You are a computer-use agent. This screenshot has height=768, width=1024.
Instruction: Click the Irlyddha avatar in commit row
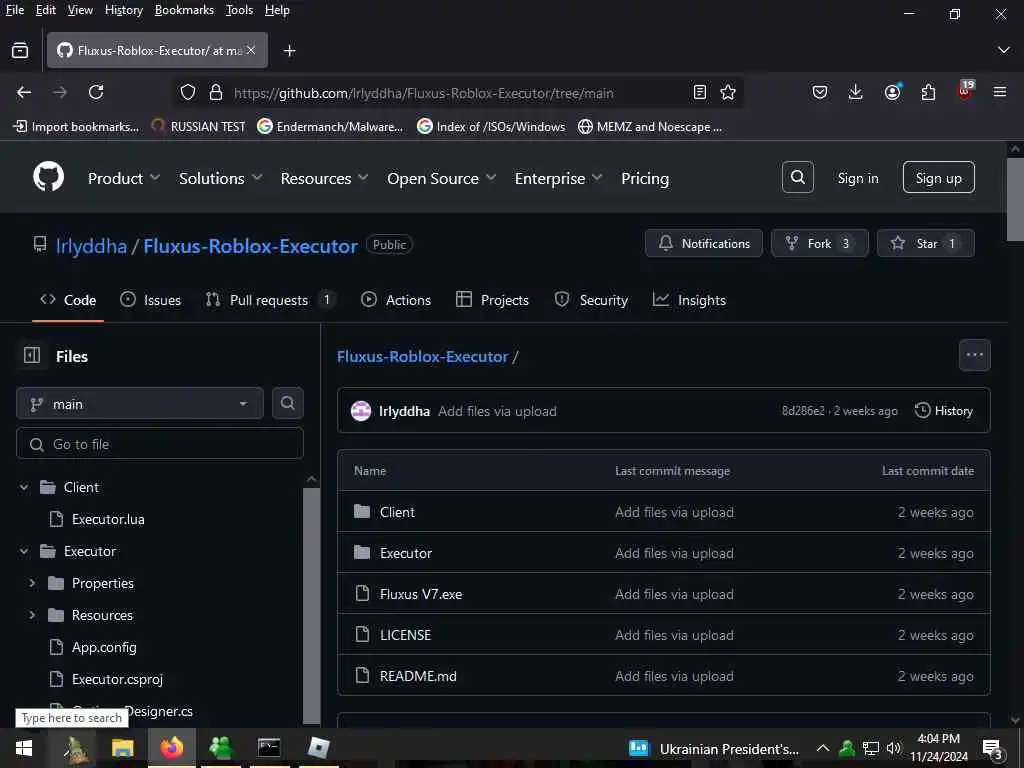pos(361,411)
